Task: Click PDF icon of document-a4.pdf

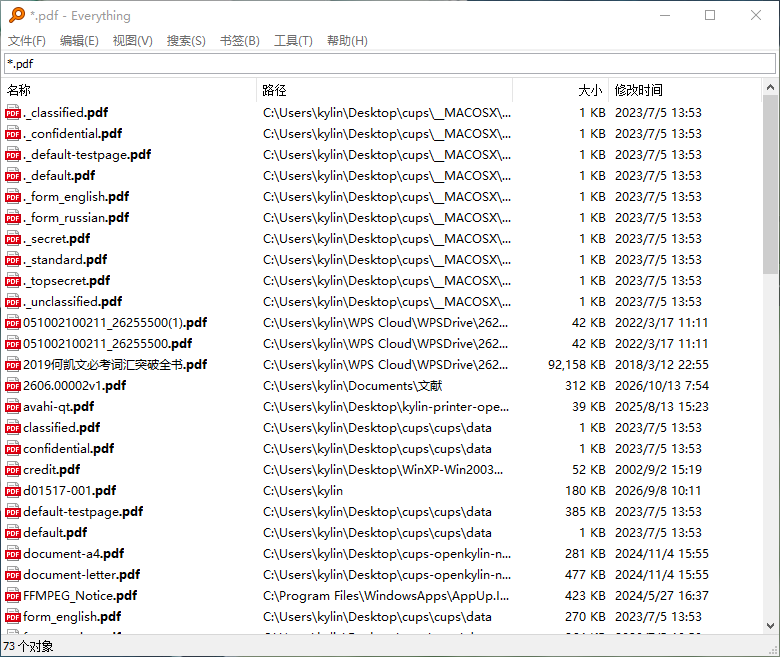Action: (13, 554)
